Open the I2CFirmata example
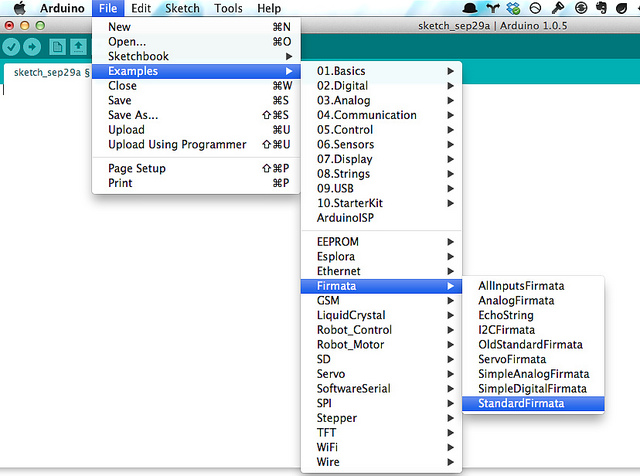 click(x=533, y=330)
